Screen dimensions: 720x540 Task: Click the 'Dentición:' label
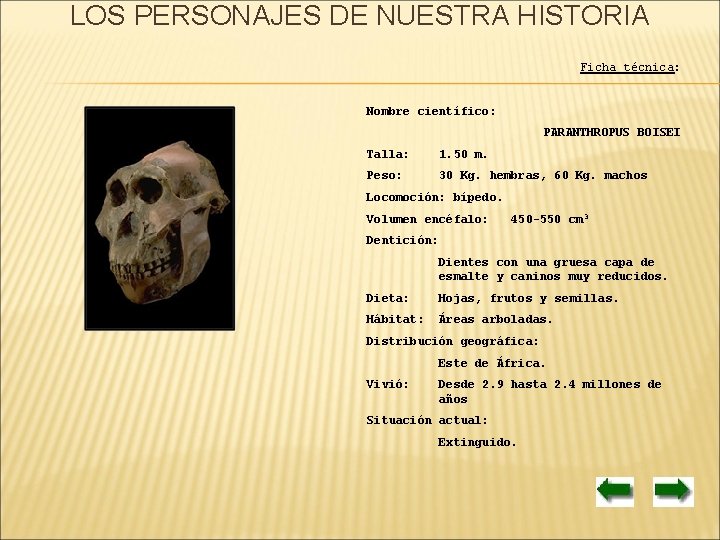point(402,240)
